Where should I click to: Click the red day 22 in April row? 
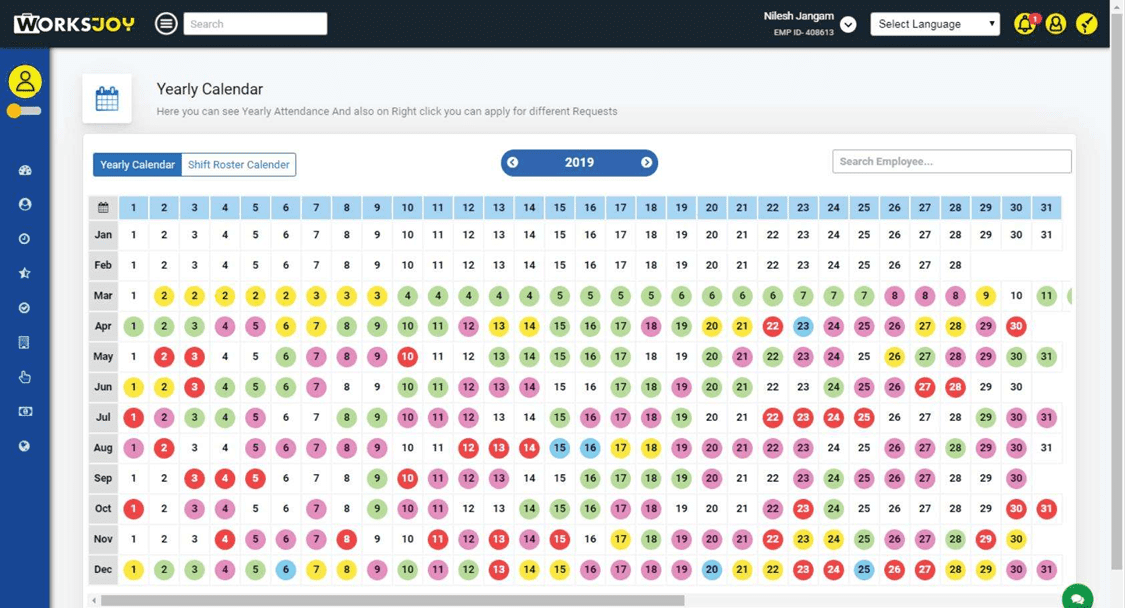point(772,326)
